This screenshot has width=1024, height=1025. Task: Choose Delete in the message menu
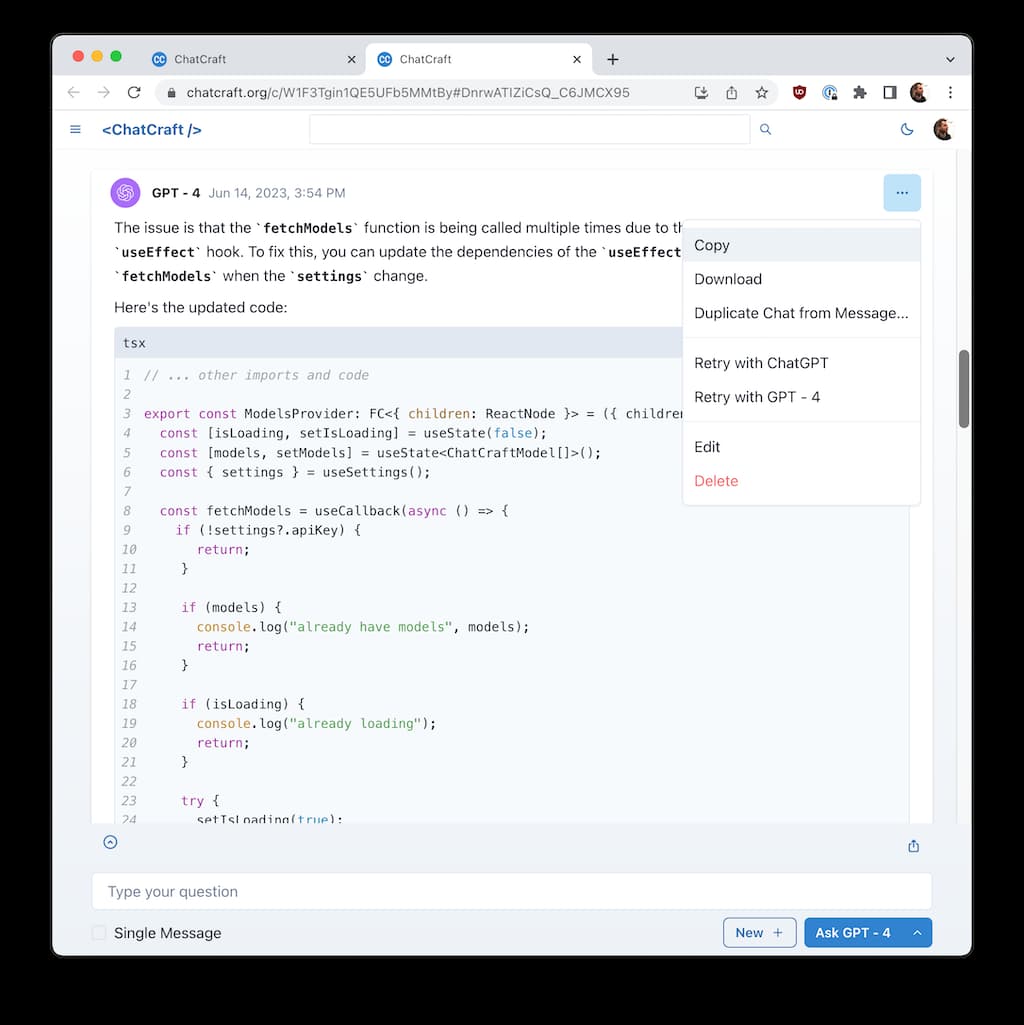click(801, 480)
